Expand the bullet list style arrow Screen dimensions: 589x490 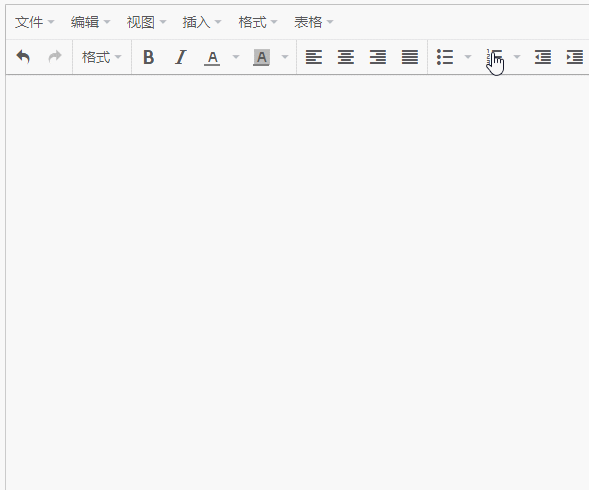(x=468, y=57)
